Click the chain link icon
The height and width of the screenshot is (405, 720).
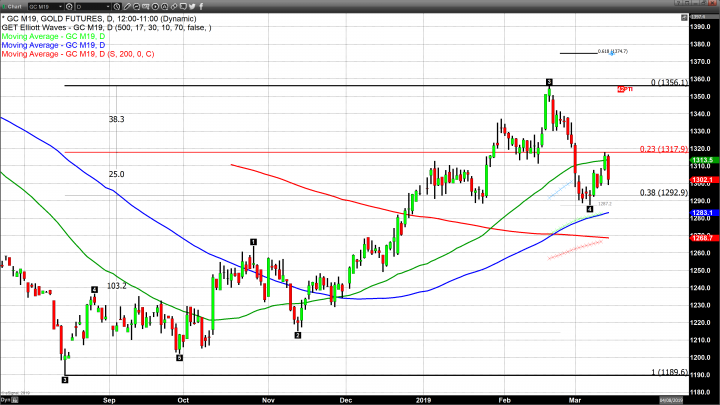click(174, 6)
